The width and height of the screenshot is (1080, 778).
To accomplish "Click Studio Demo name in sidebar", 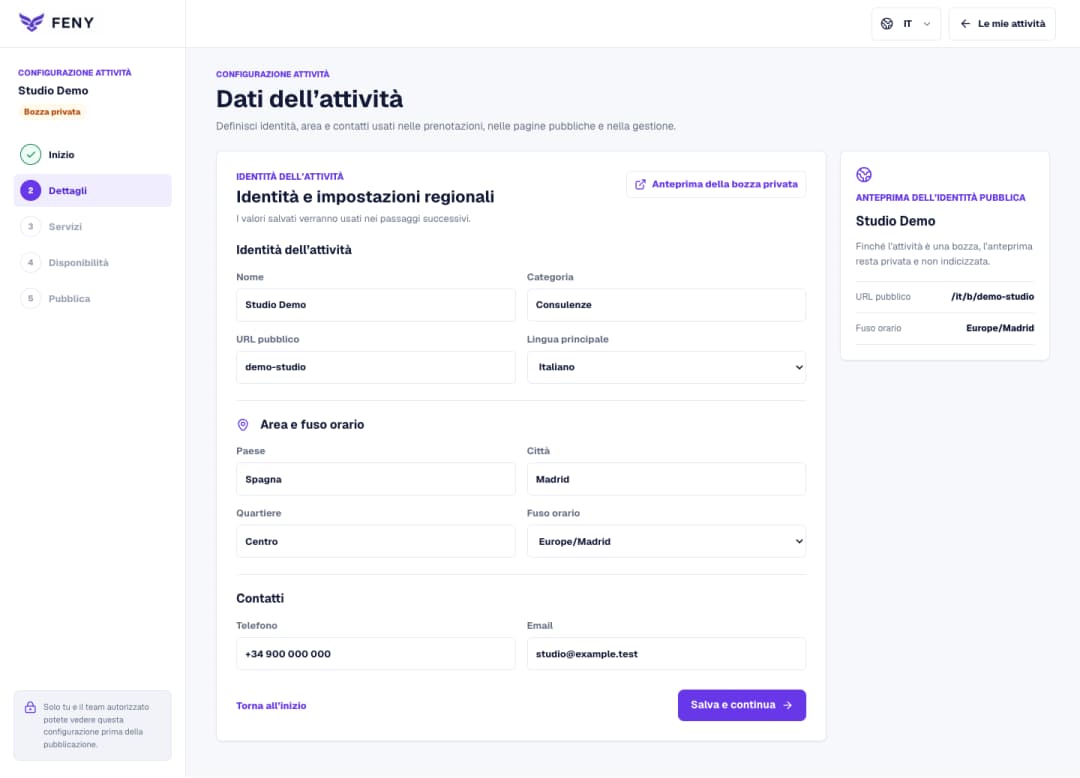I will tap(53, 90).
